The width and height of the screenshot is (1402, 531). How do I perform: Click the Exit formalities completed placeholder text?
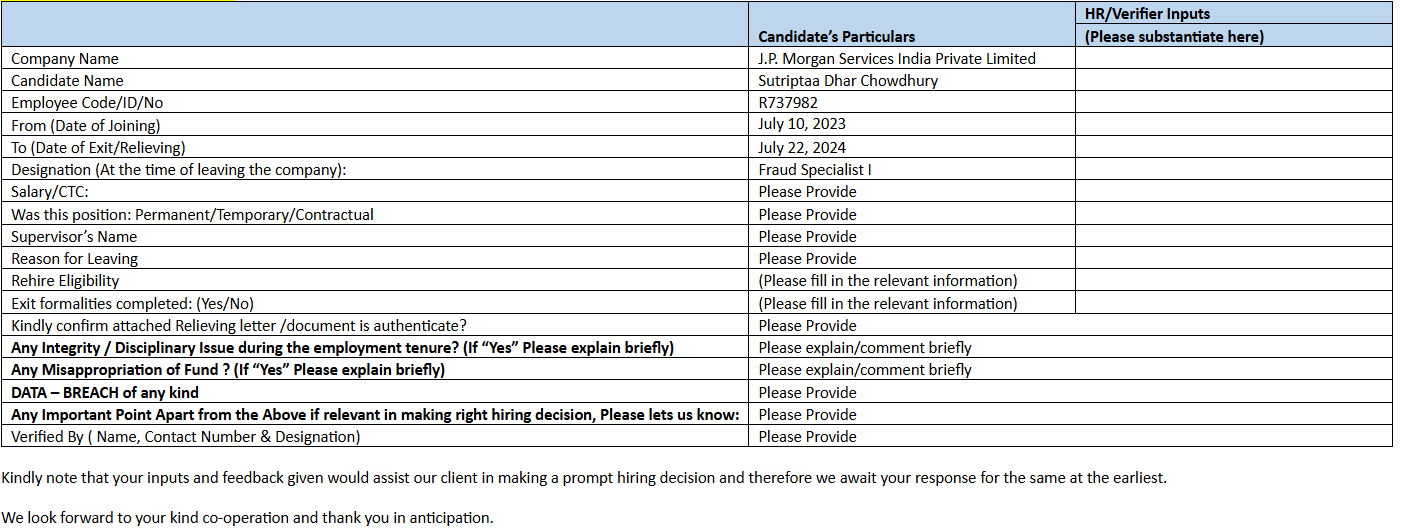click(887, 303)
